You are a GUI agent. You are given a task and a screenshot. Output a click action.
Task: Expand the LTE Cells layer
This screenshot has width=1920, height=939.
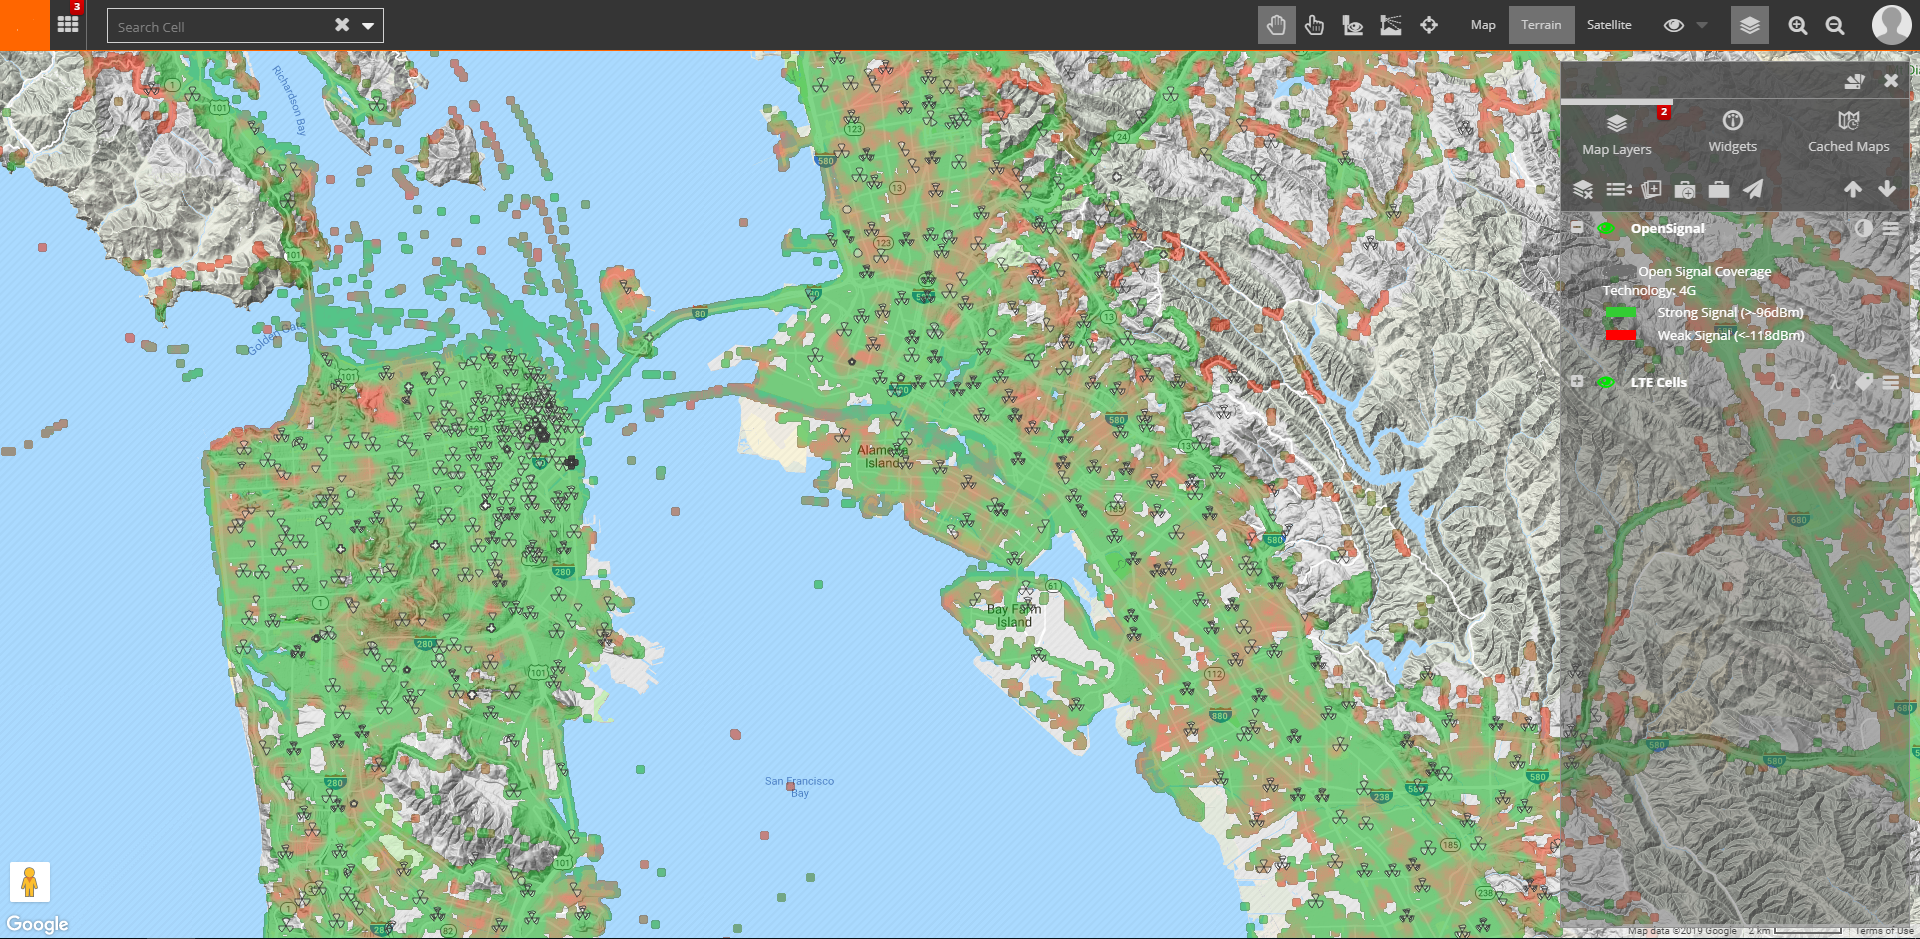pos(1577,381)
